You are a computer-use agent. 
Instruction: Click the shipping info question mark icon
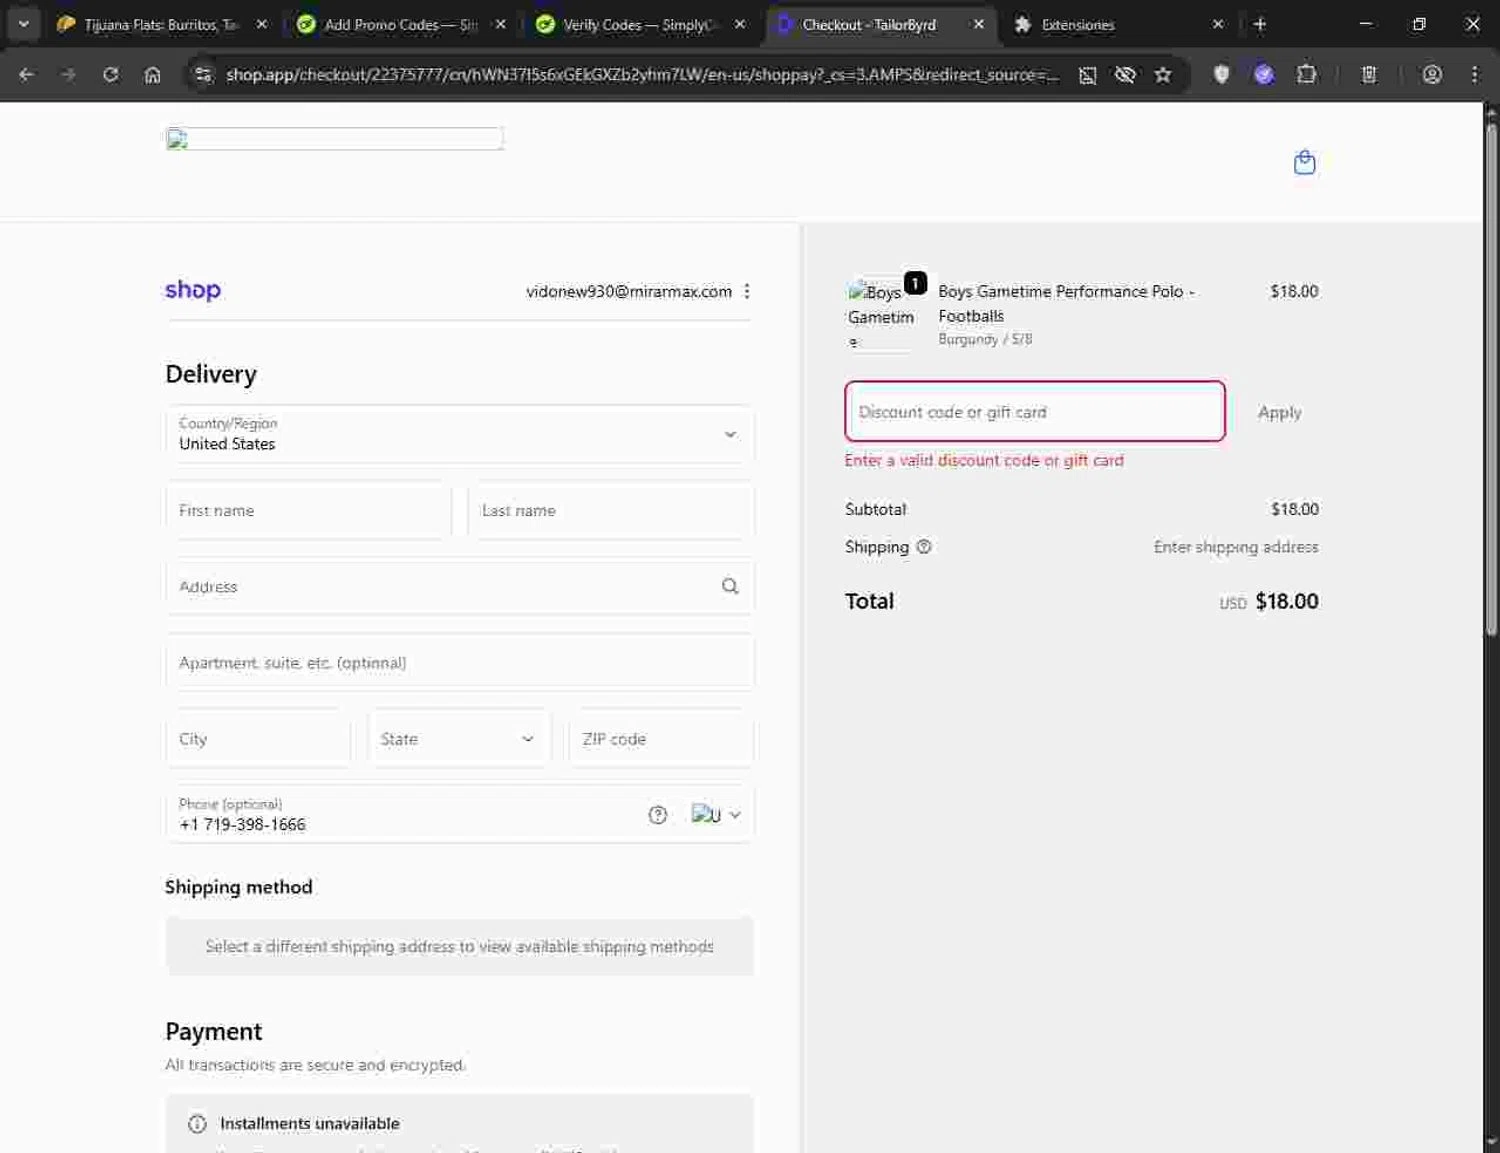(x=924, y=547)
